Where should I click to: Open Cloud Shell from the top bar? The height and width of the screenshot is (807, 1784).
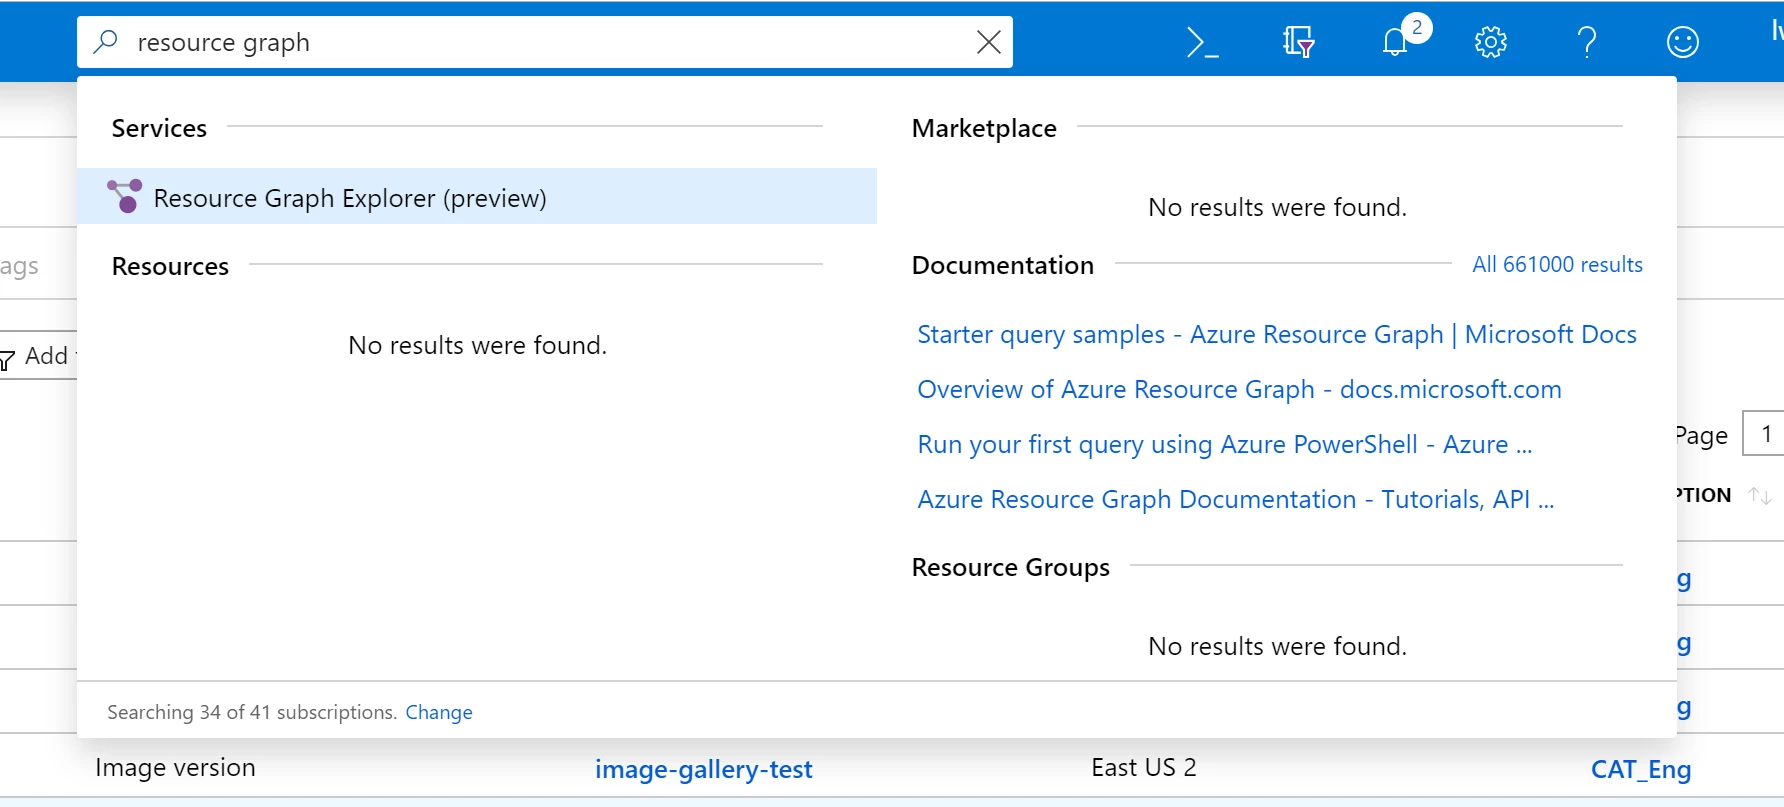tap(1202, 42)
